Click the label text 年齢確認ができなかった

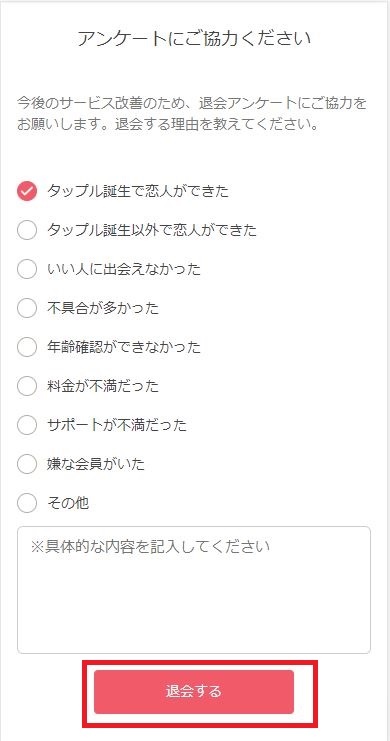coord(124,347)
